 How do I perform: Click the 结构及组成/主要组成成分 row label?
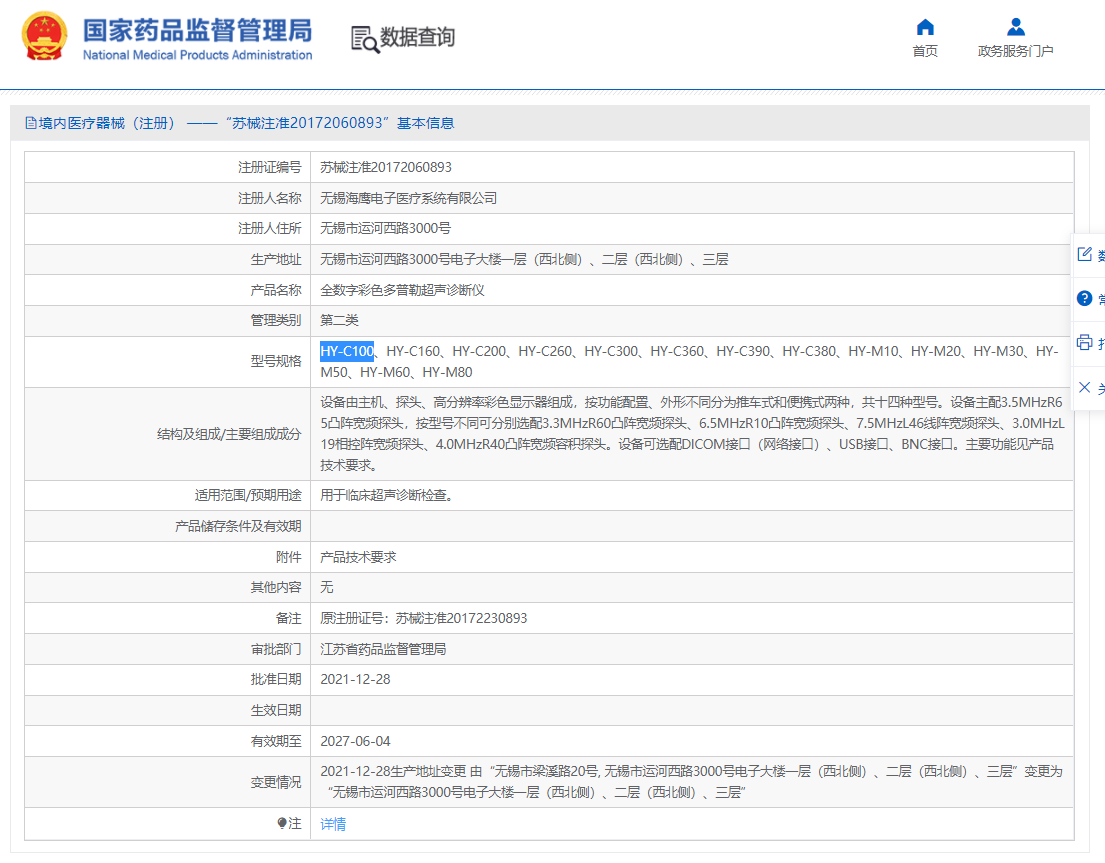pyautogui.click(x=229, y=434)
